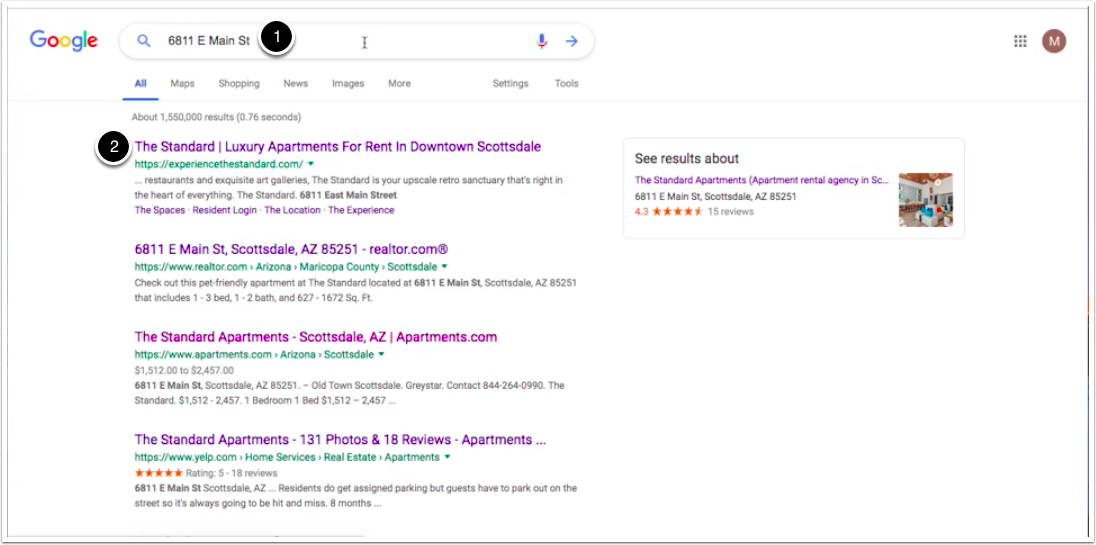1096x545 pixels.
Task: Click the side panel address 6811 E Main St, Scottsdale
Action: tap(715, 196)
